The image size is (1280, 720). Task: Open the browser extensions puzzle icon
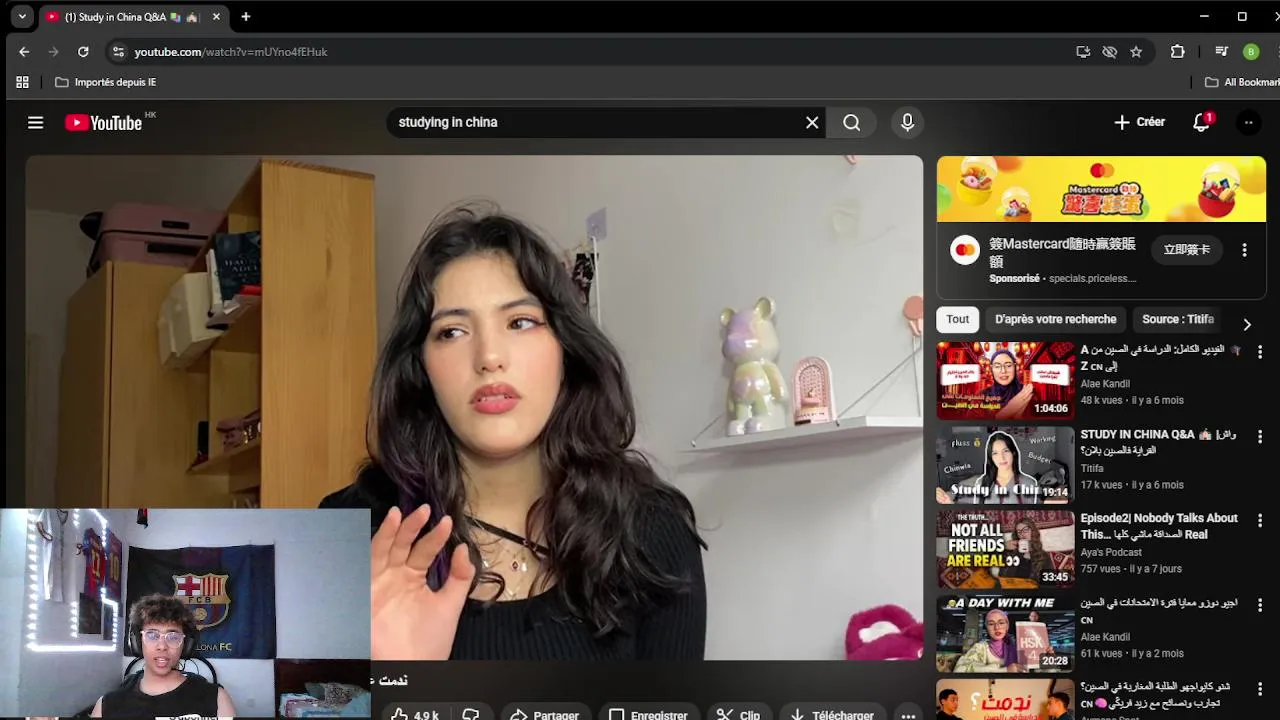tap(1177, 52)
